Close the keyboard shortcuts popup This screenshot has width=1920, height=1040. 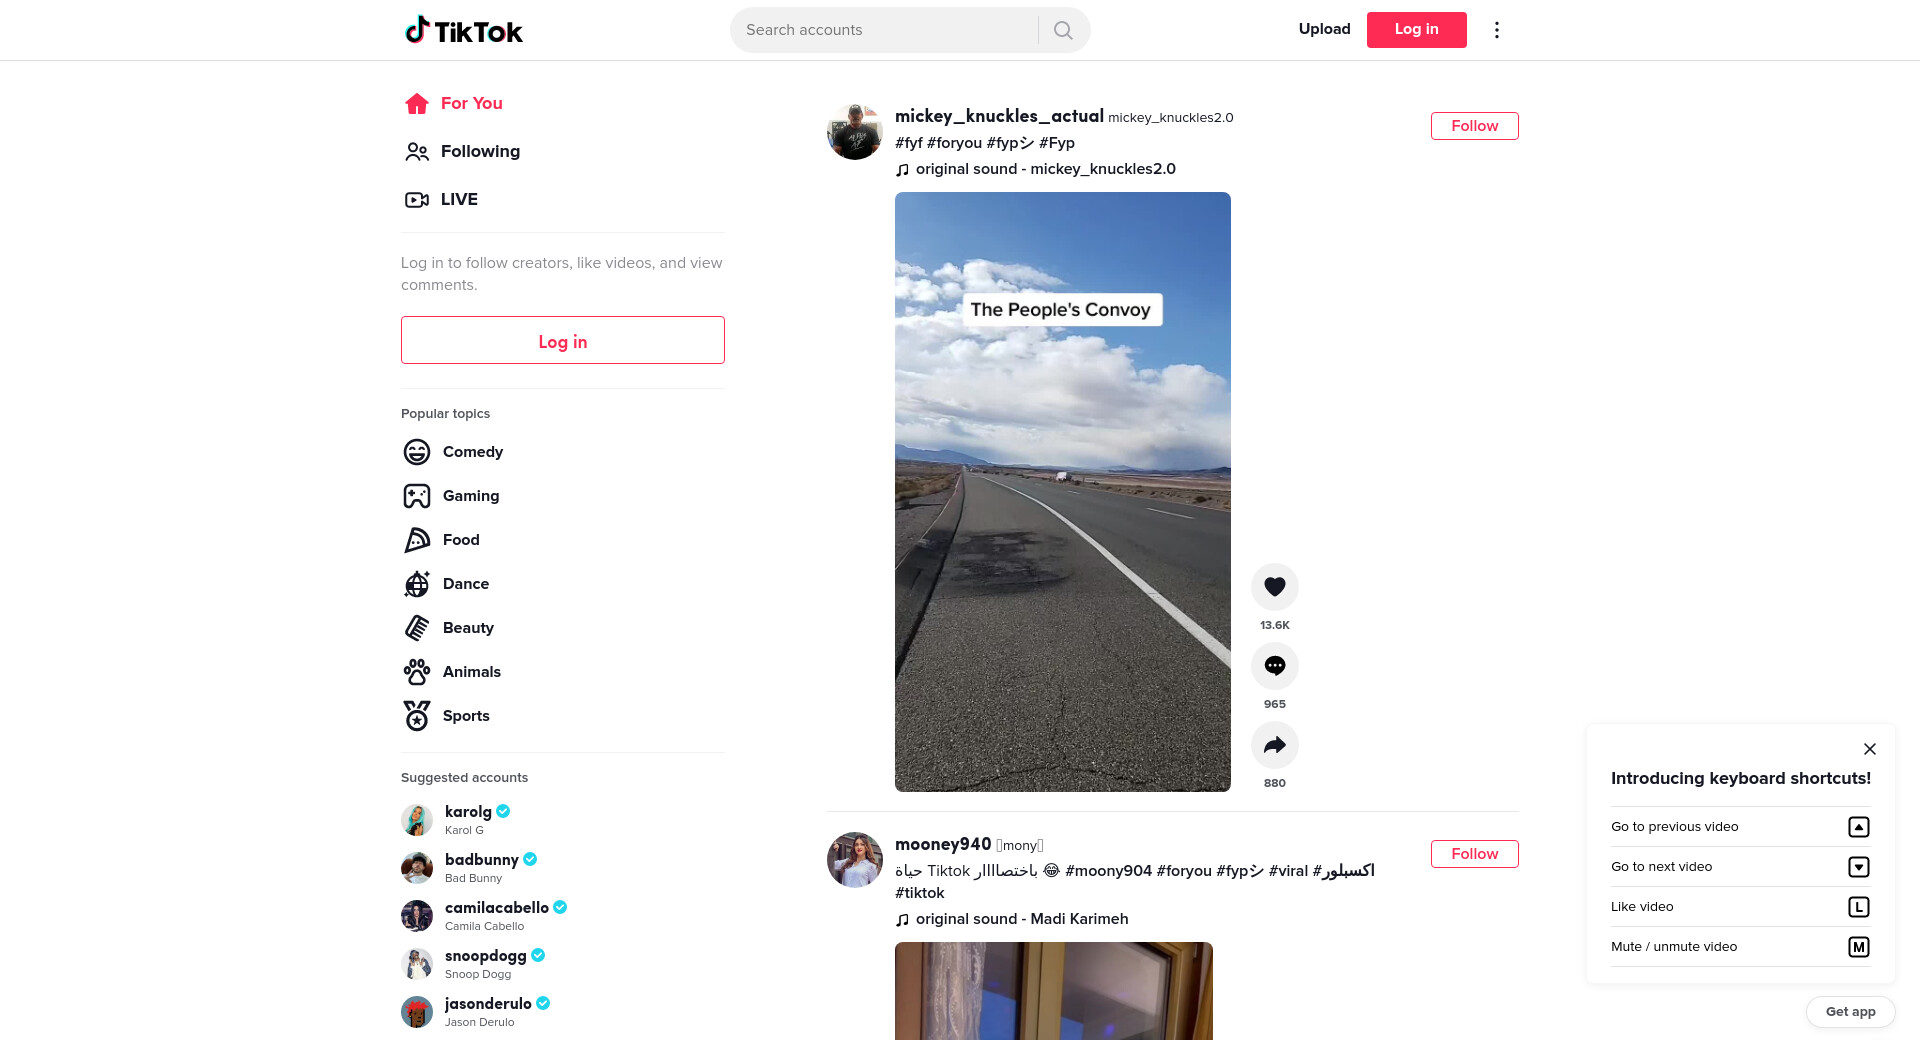coord(1869,749)
